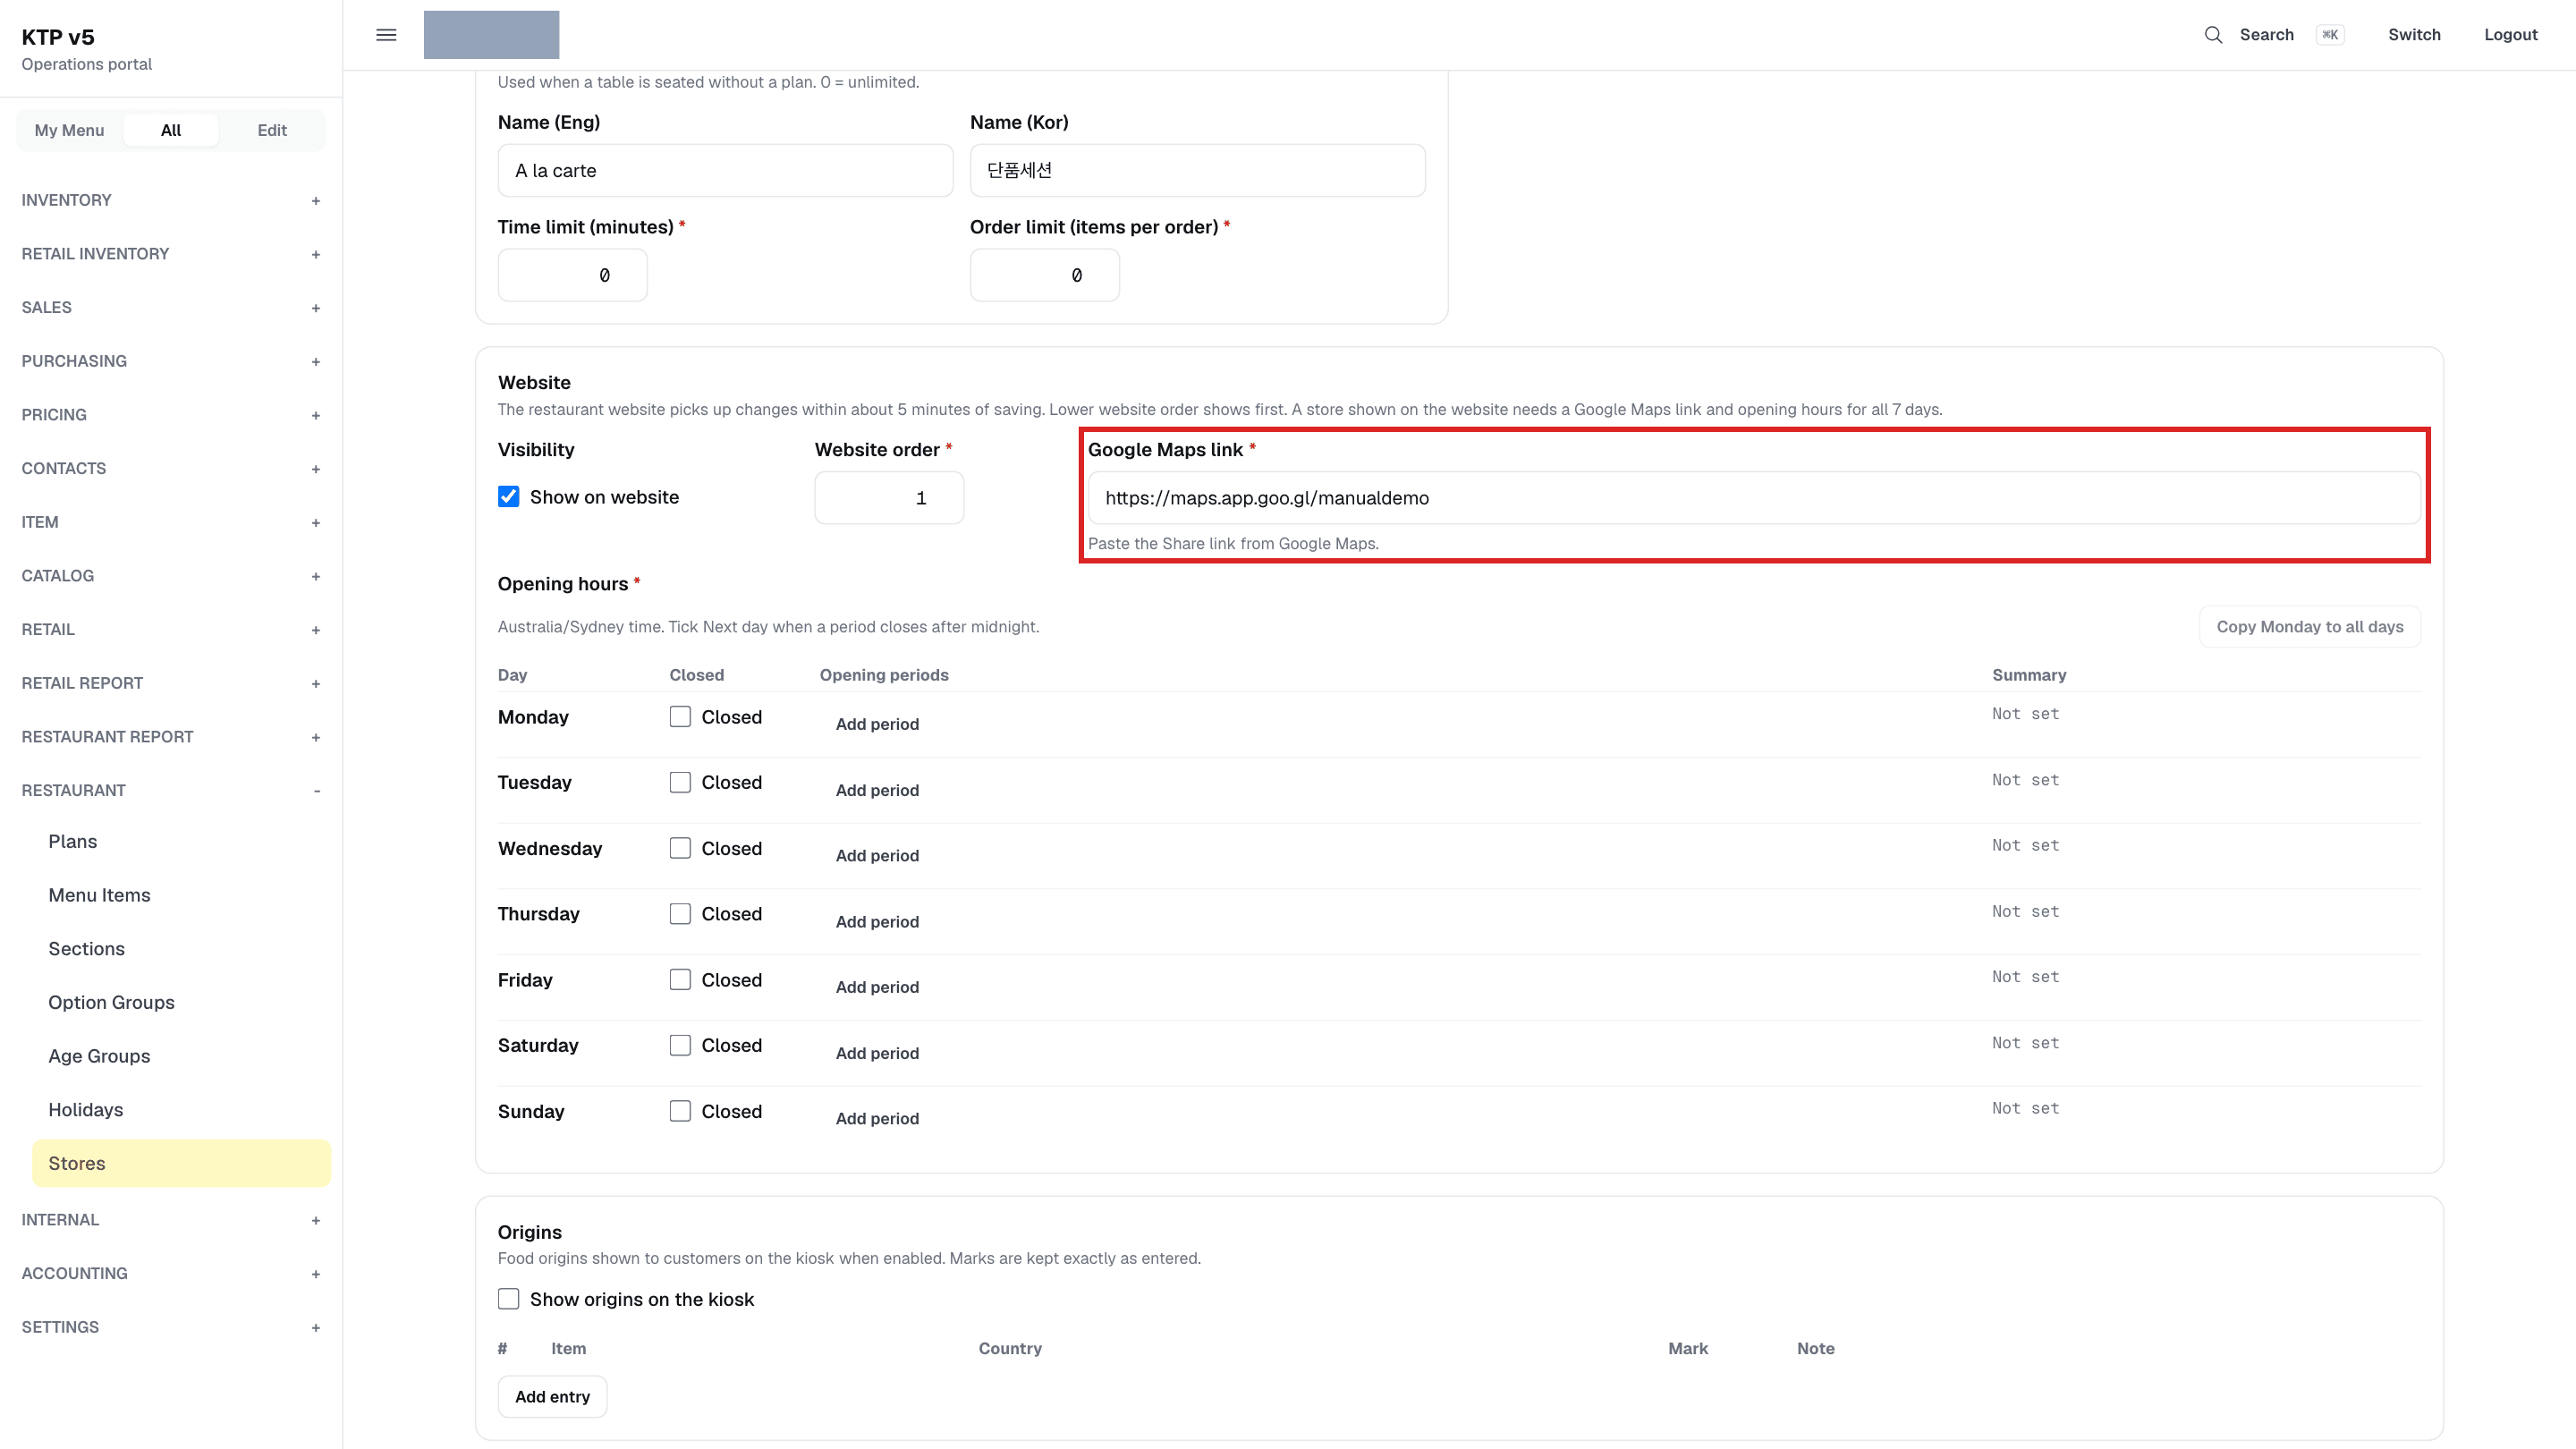The height and width of the screenshot is (1449, 2576).
Task: Click Copy Monday to all days
Action: point(2309,627)
